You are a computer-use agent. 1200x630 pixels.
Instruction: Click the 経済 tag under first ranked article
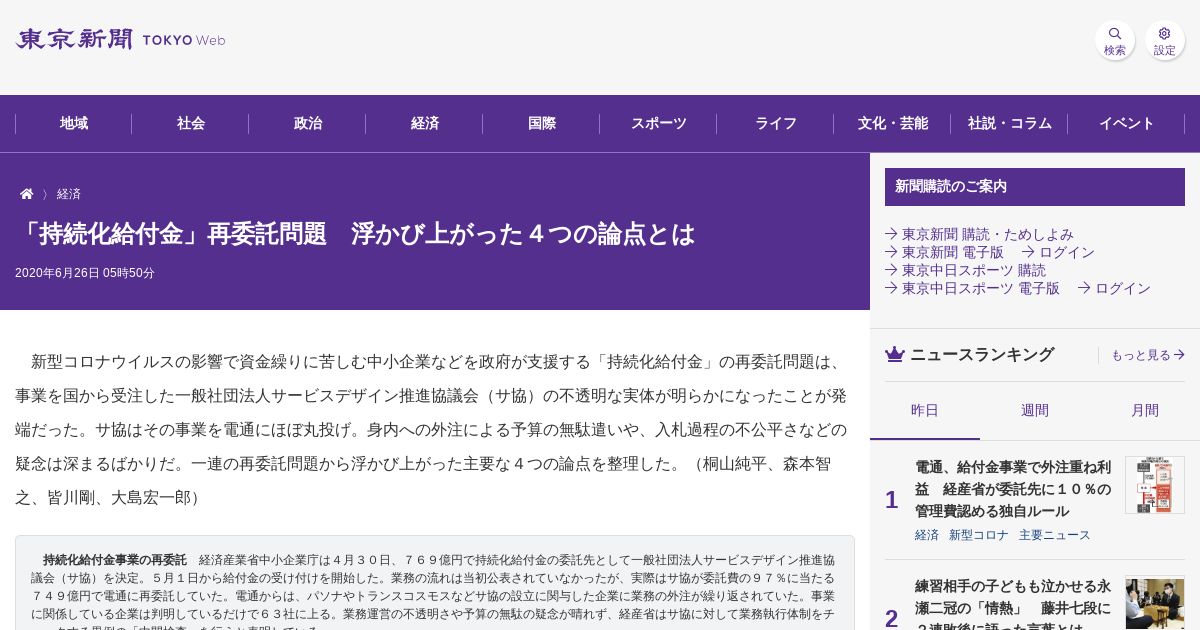pyautogui.click(x=927, y=535)
